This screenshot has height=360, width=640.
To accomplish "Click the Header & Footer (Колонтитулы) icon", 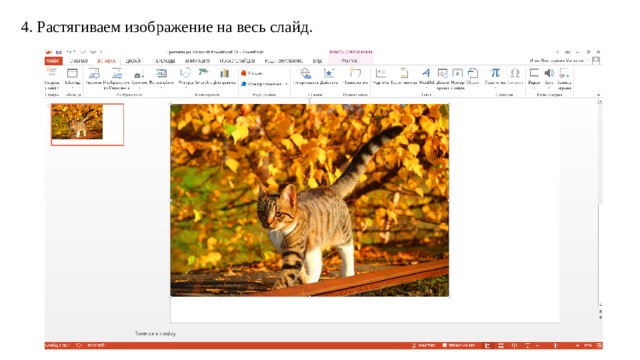I will (404, 73).
